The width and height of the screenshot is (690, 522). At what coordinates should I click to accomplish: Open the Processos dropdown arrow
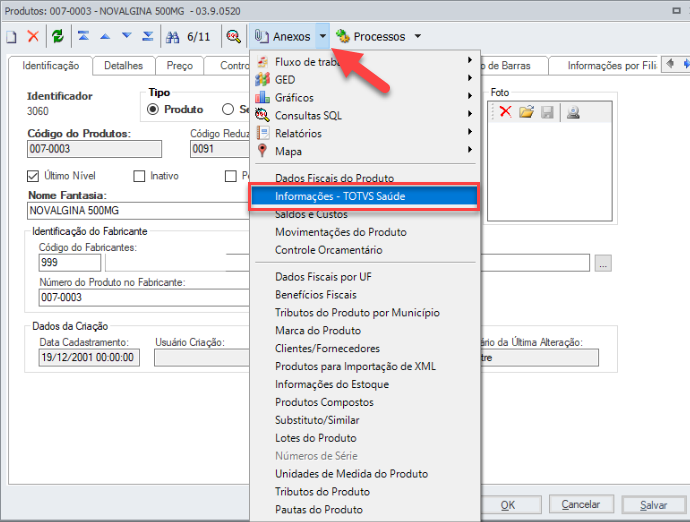[418, 36]
